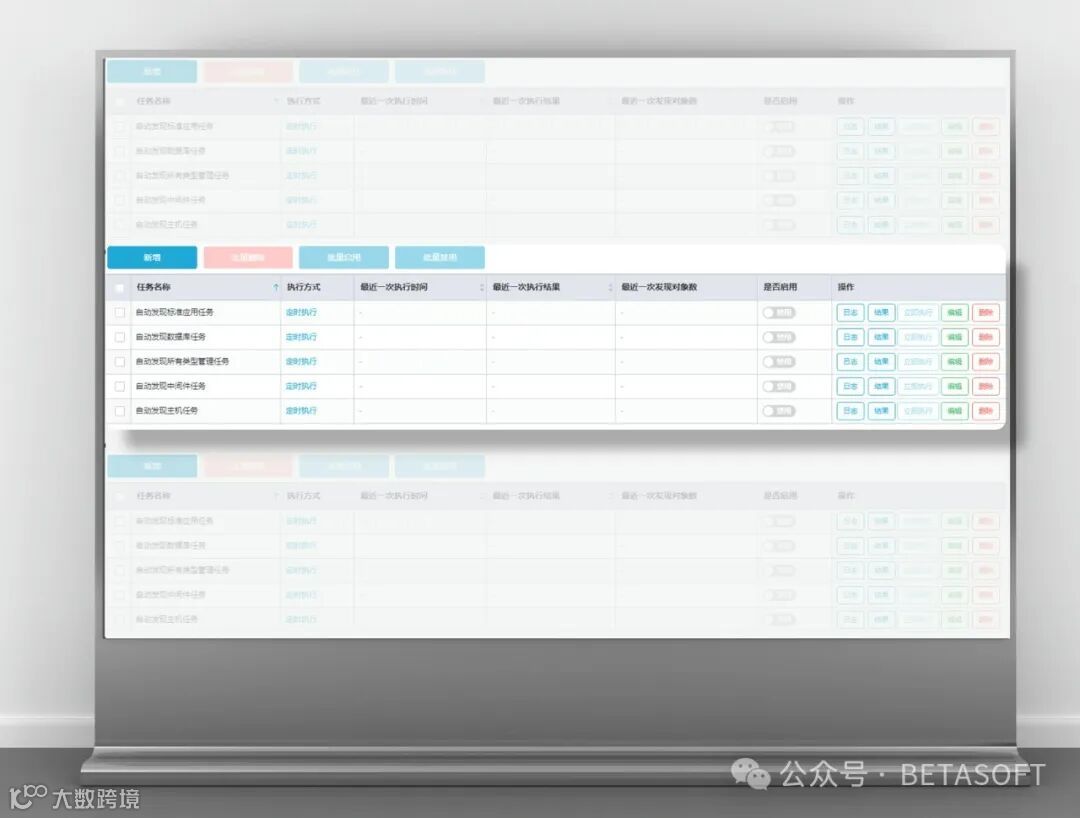1080x818 pixels.
Task: Click the 批量禁用 button
Action: (440, 258)
